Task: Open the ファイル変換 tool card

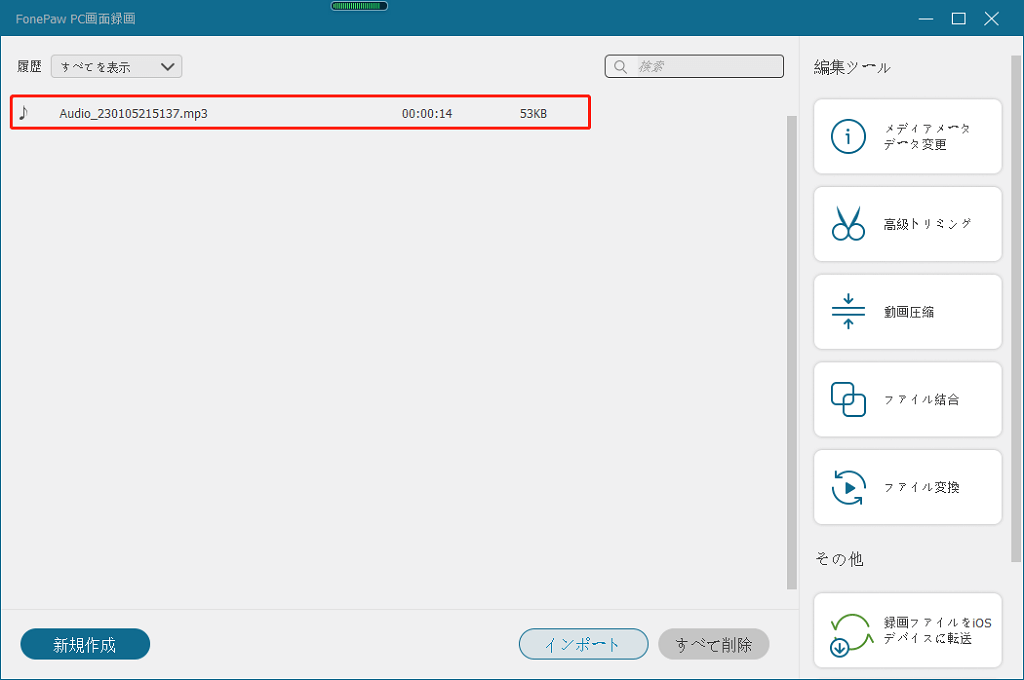Action: coord(907,487)
